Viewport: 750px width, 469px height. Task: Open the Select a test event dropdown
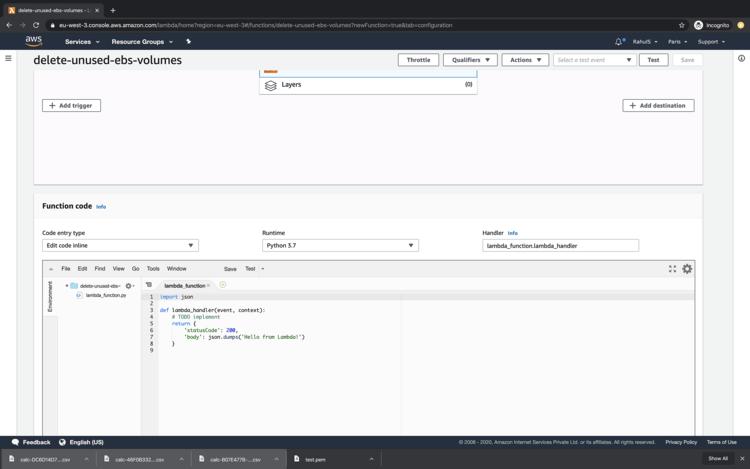(x=594, y=60)
